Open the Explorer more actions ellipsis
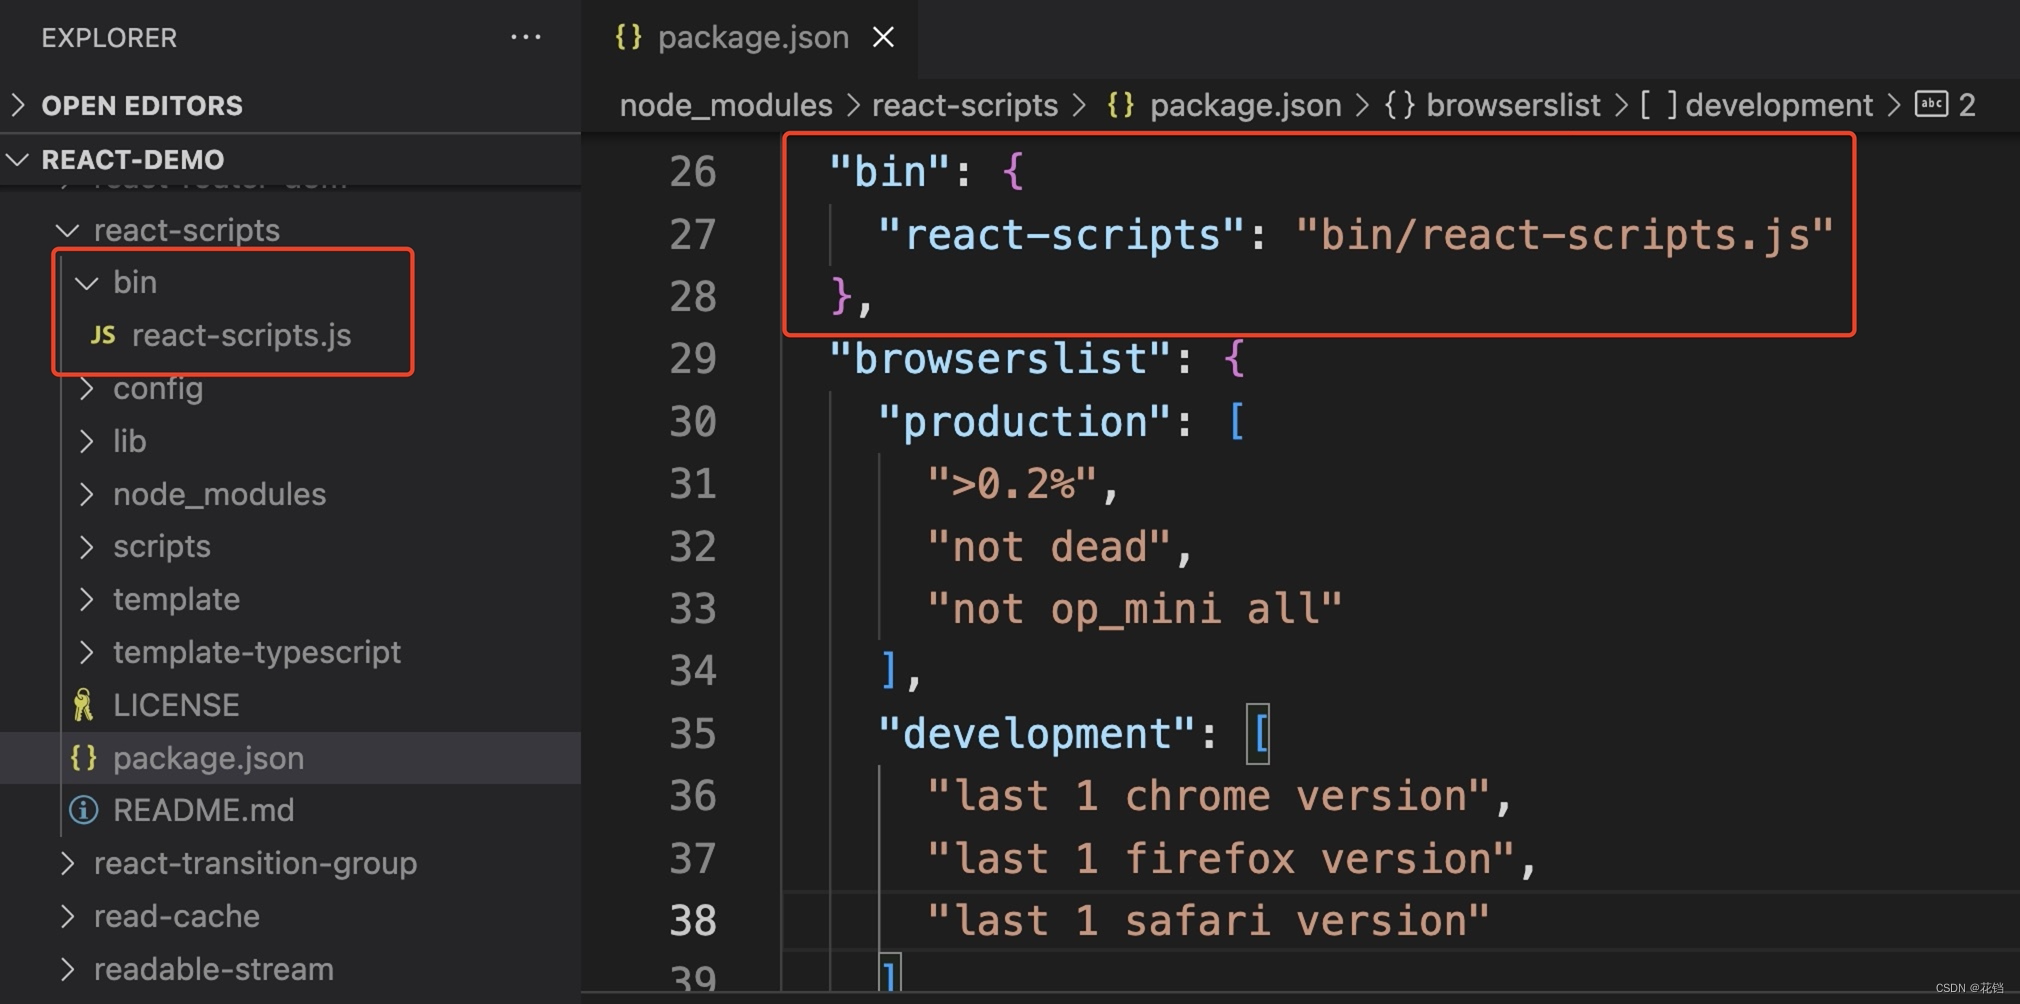The width and height of the screenshot is (2020, 1004). click(526, 37)
